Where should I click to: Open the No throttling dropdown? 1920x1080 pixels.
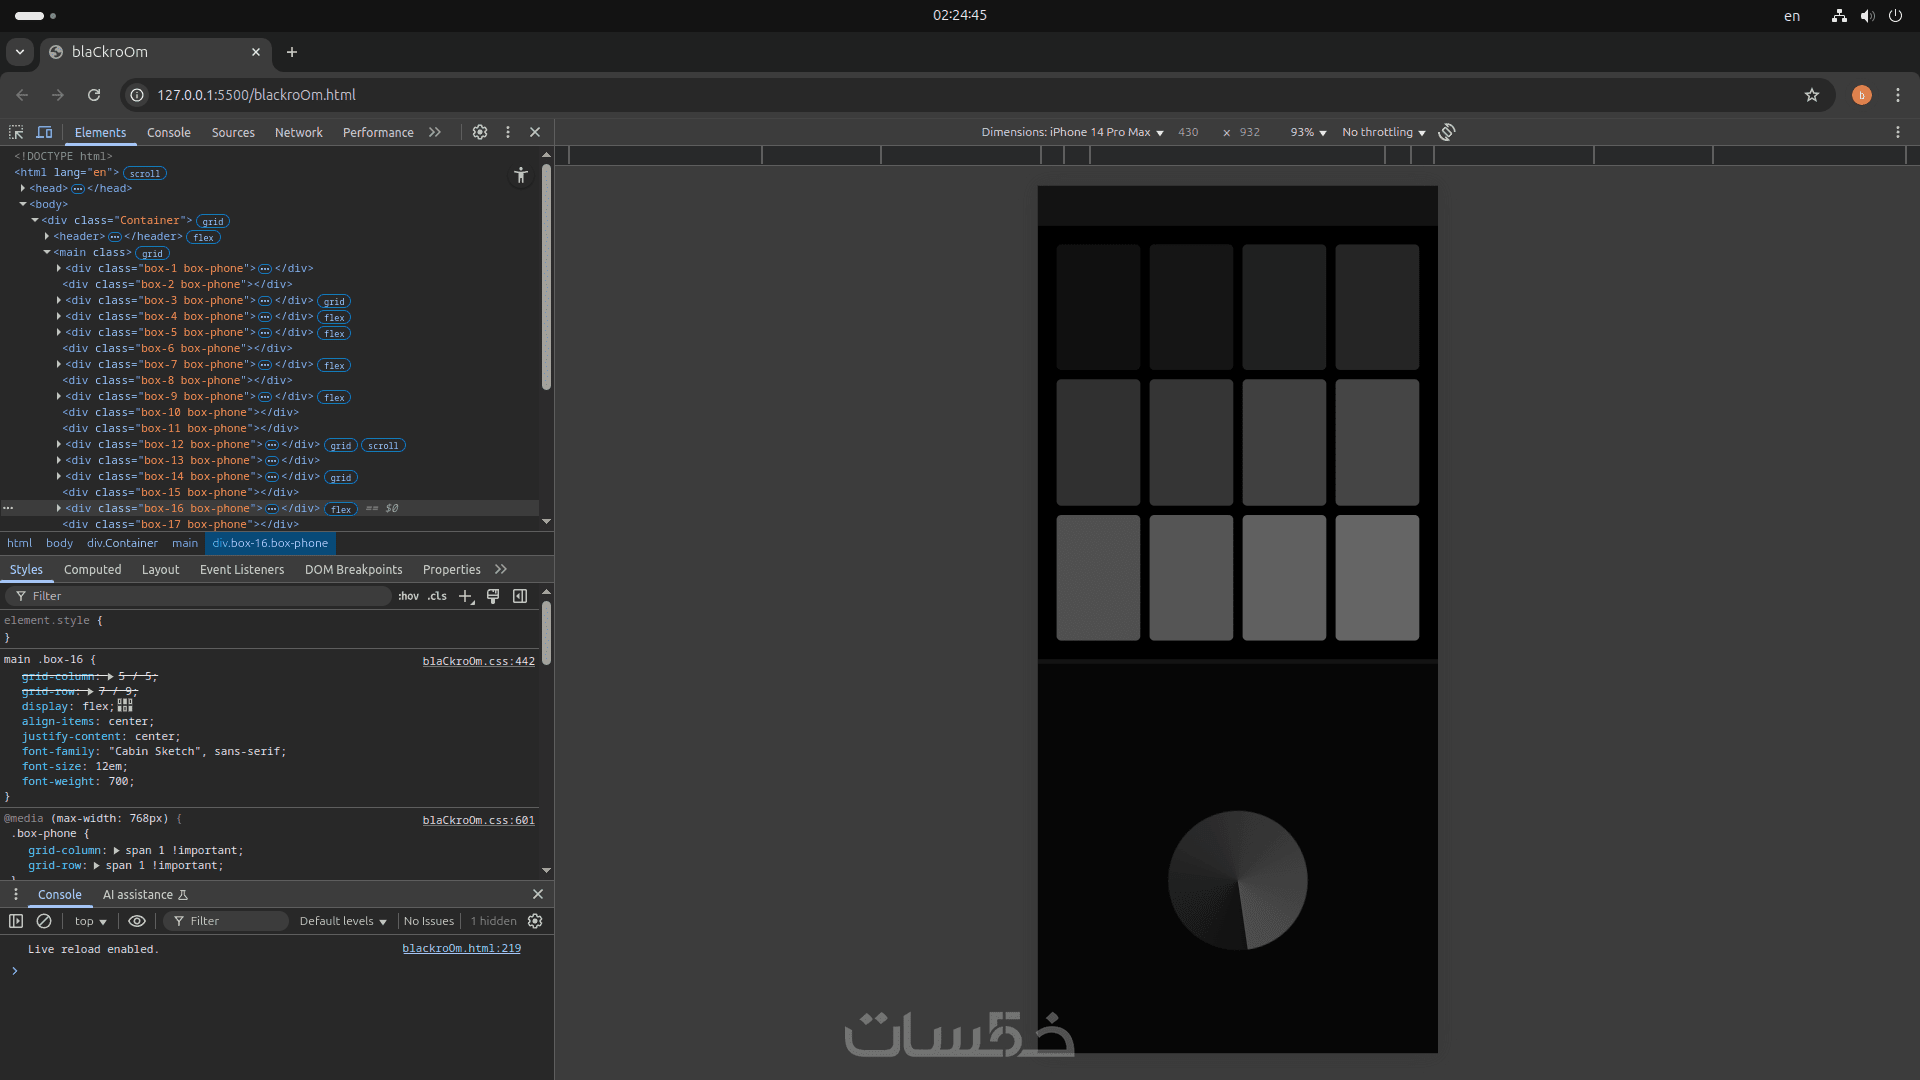[x=1383, y=132]
